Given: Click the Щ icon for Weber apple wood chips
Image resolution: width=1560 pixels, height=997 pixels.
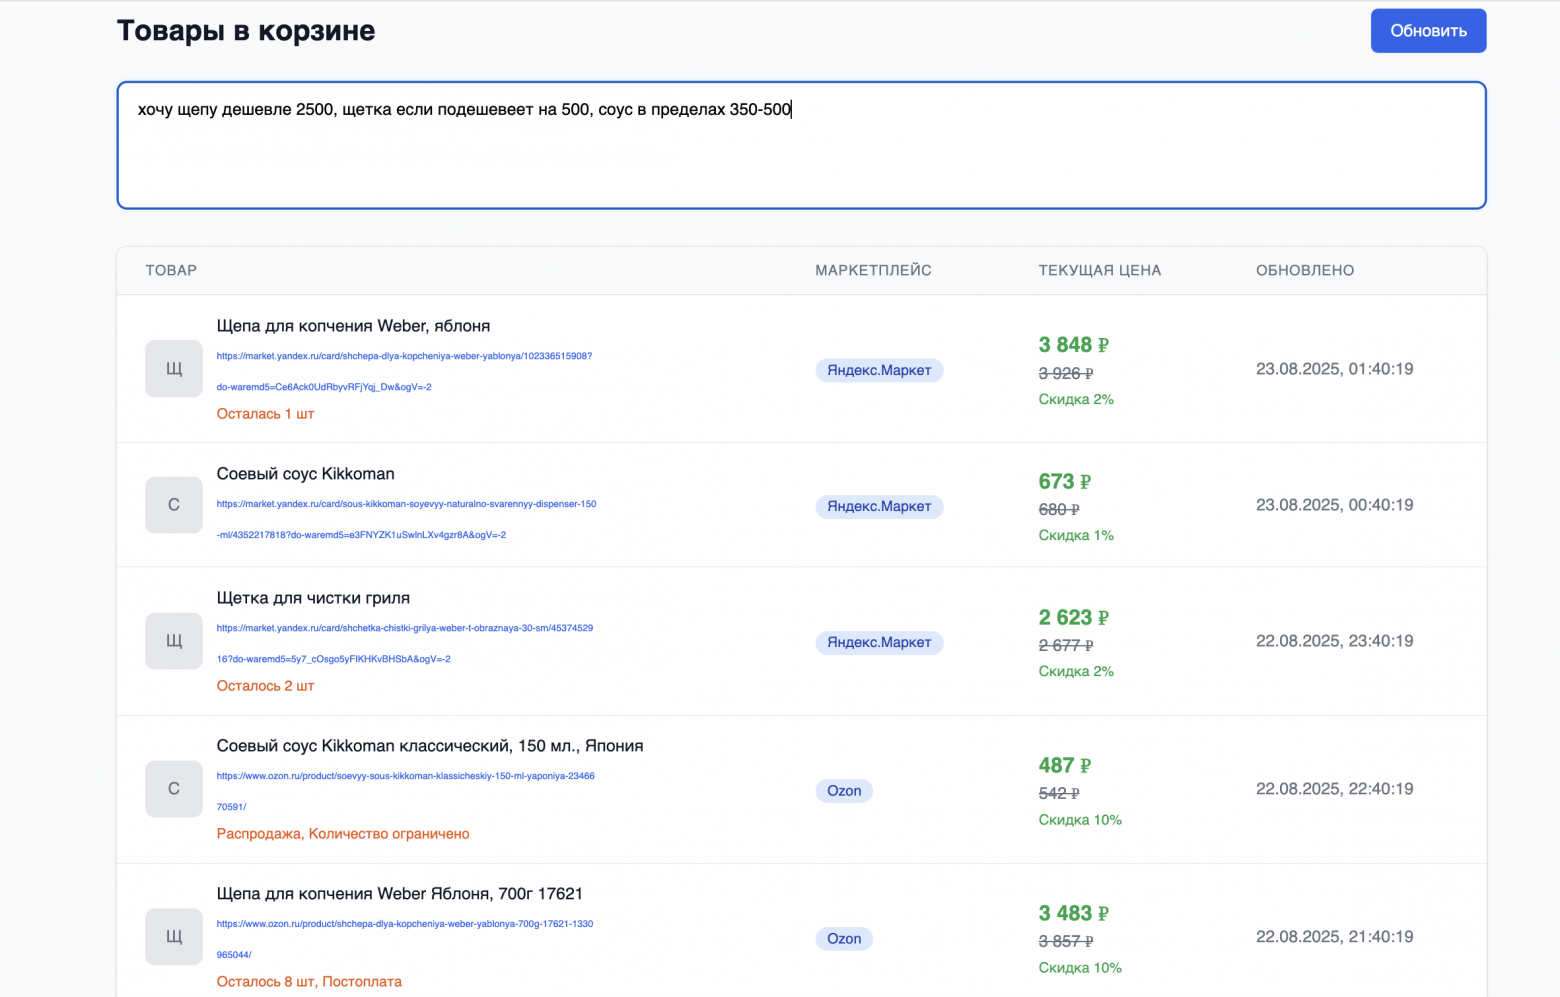Looking at the screenshot, I should (173, 368).
